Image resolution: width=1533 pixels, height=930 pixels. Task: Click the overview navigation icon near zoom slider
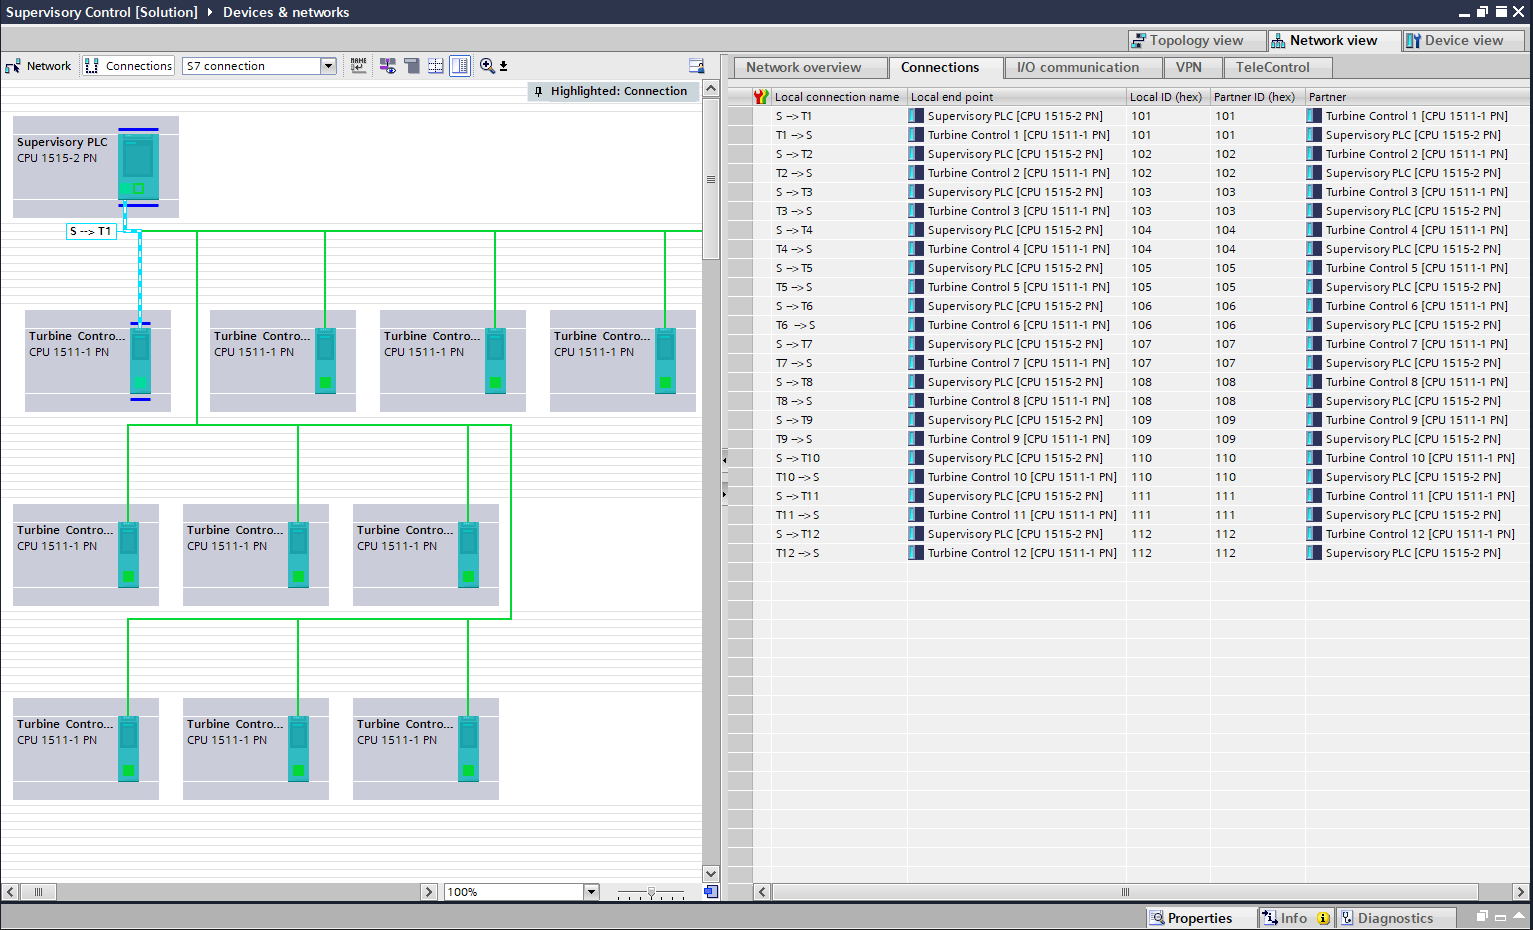(710, 892)
